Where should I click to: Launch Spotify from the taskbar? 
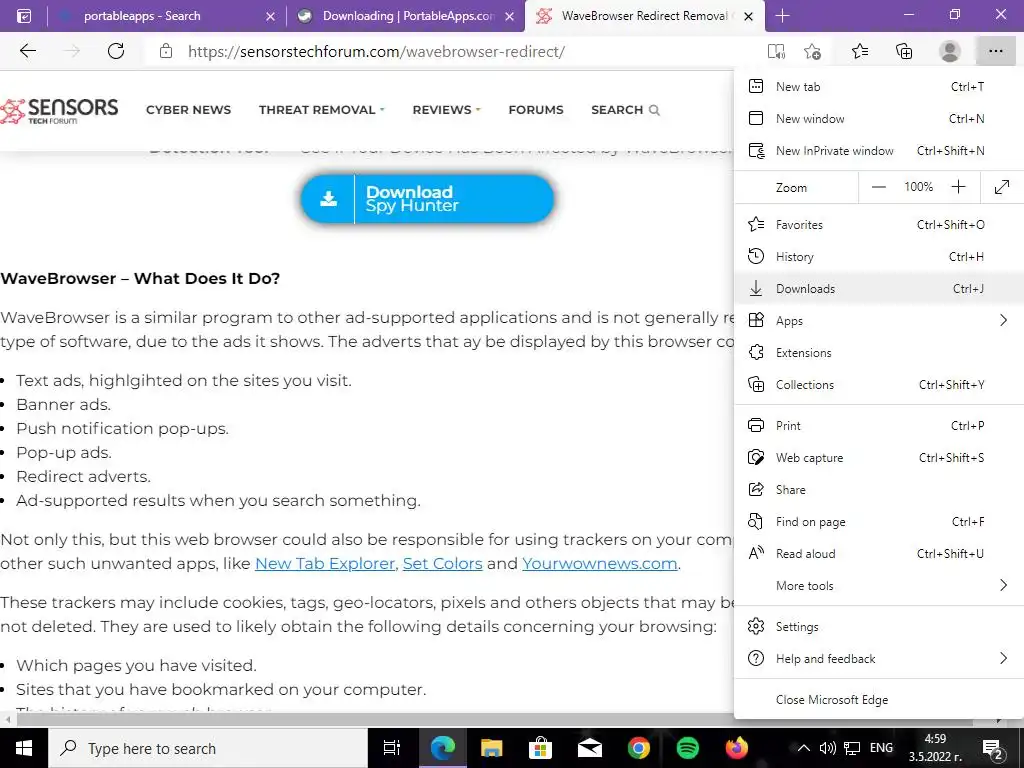click(x=688, y=748)
